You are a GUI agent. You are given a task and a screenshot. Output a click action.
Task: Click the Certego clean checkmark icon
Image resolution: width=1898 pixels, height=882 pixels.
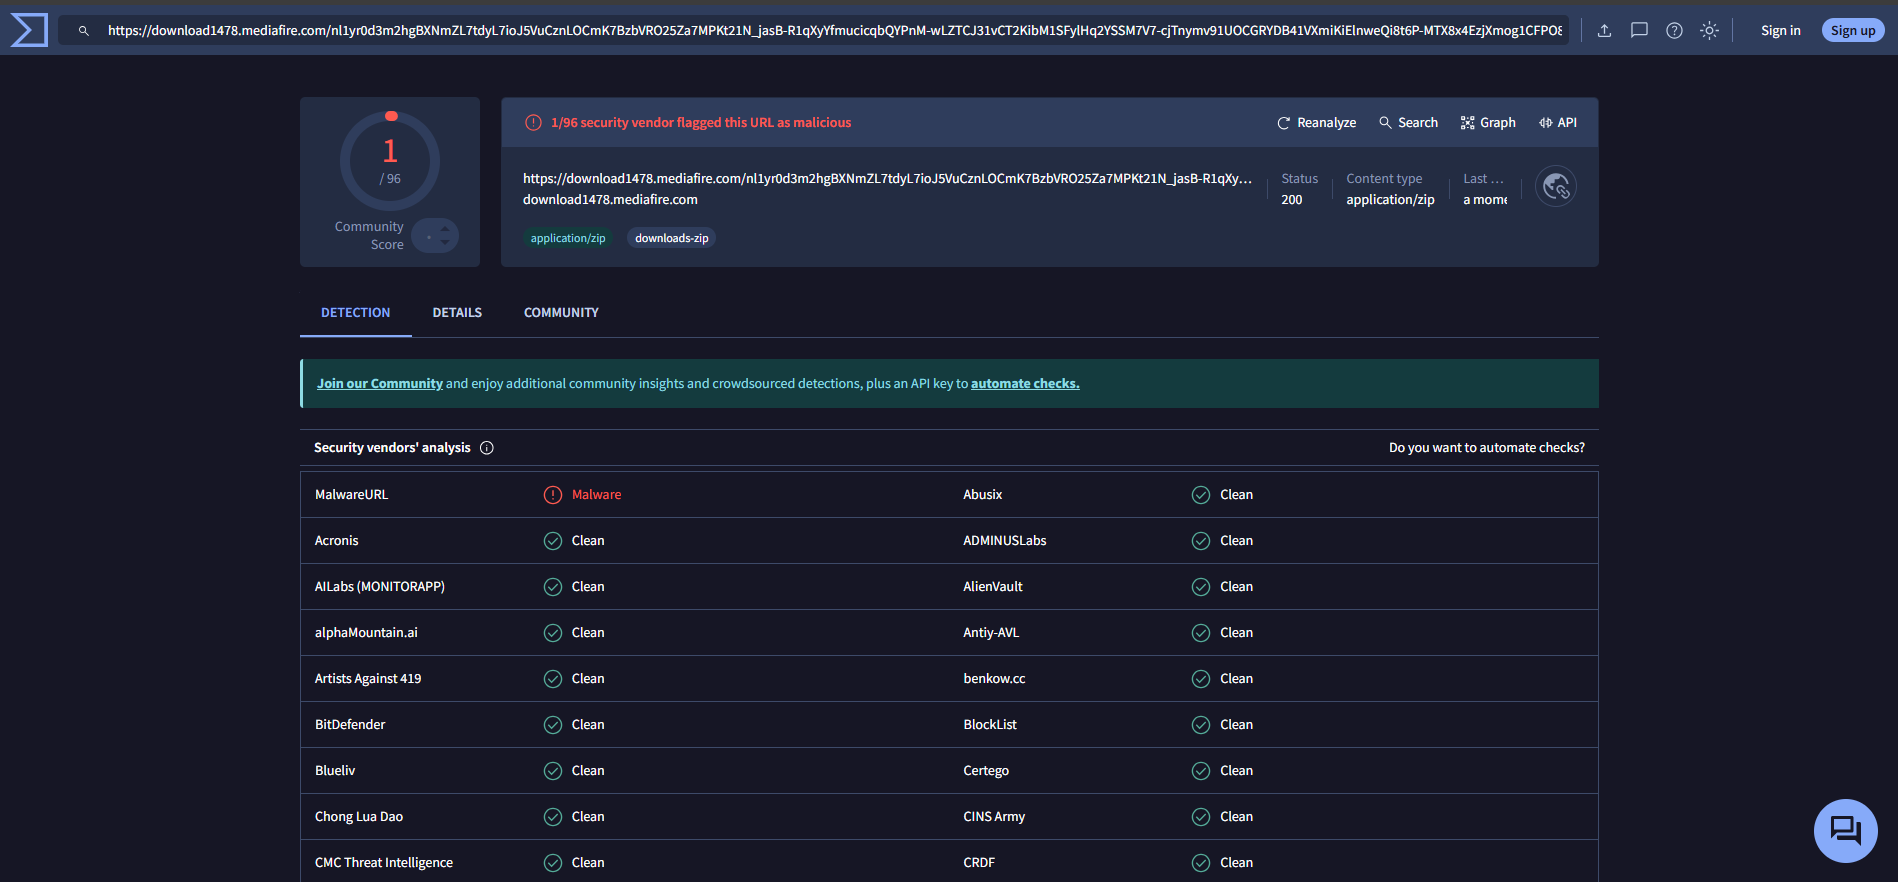[1201, 771]
